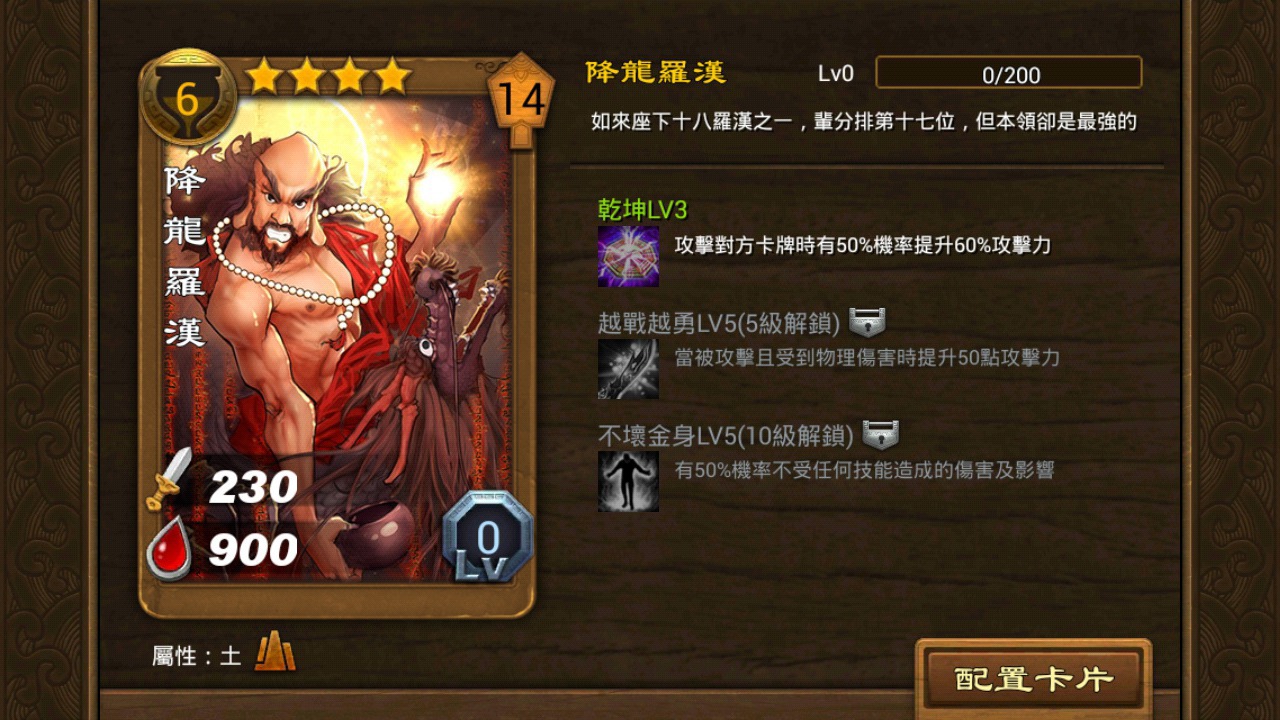Screen dimensions: 1280x720
Task: Tap the lock icon beside 越戰越勇LV5
Action: tap(867, 322)
